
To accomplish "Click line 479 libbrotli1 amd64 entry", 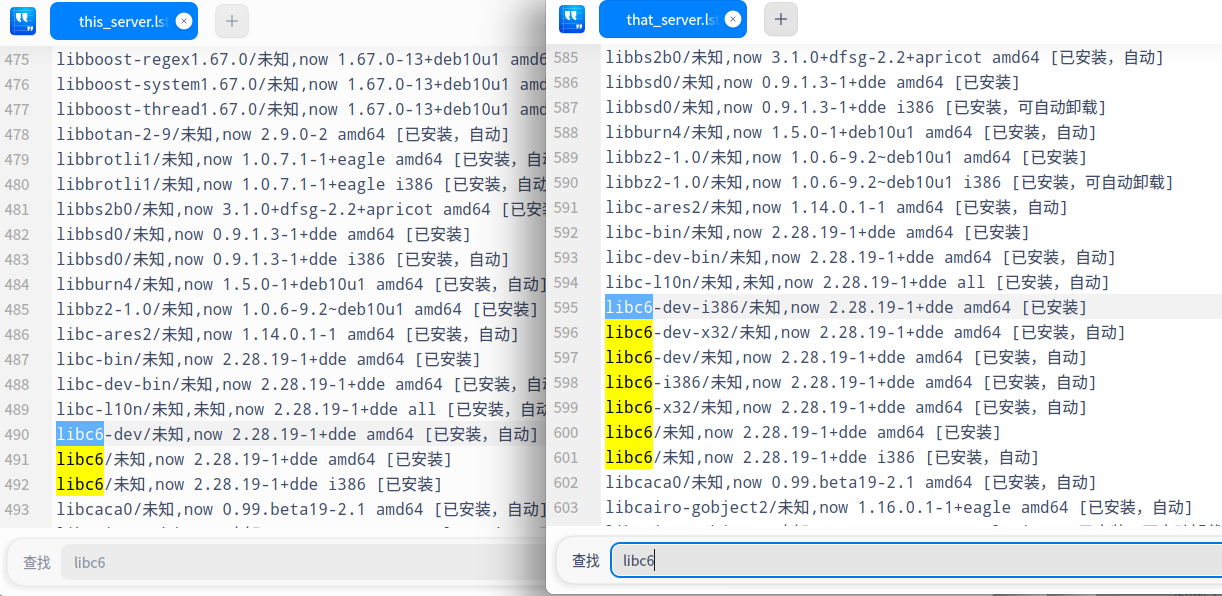I will [x=301, y=159].
